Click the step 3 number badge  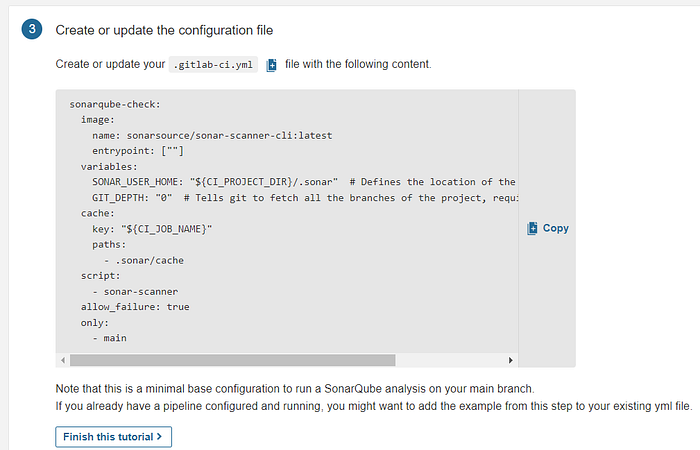32,29
